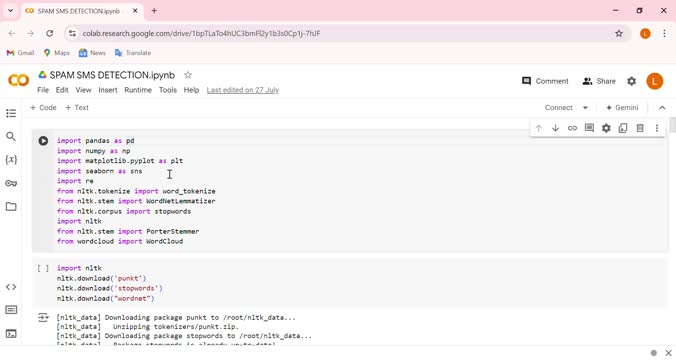Mirror cell in tab icon
This screenshot has width=676, height=360.
click(623, 128)
